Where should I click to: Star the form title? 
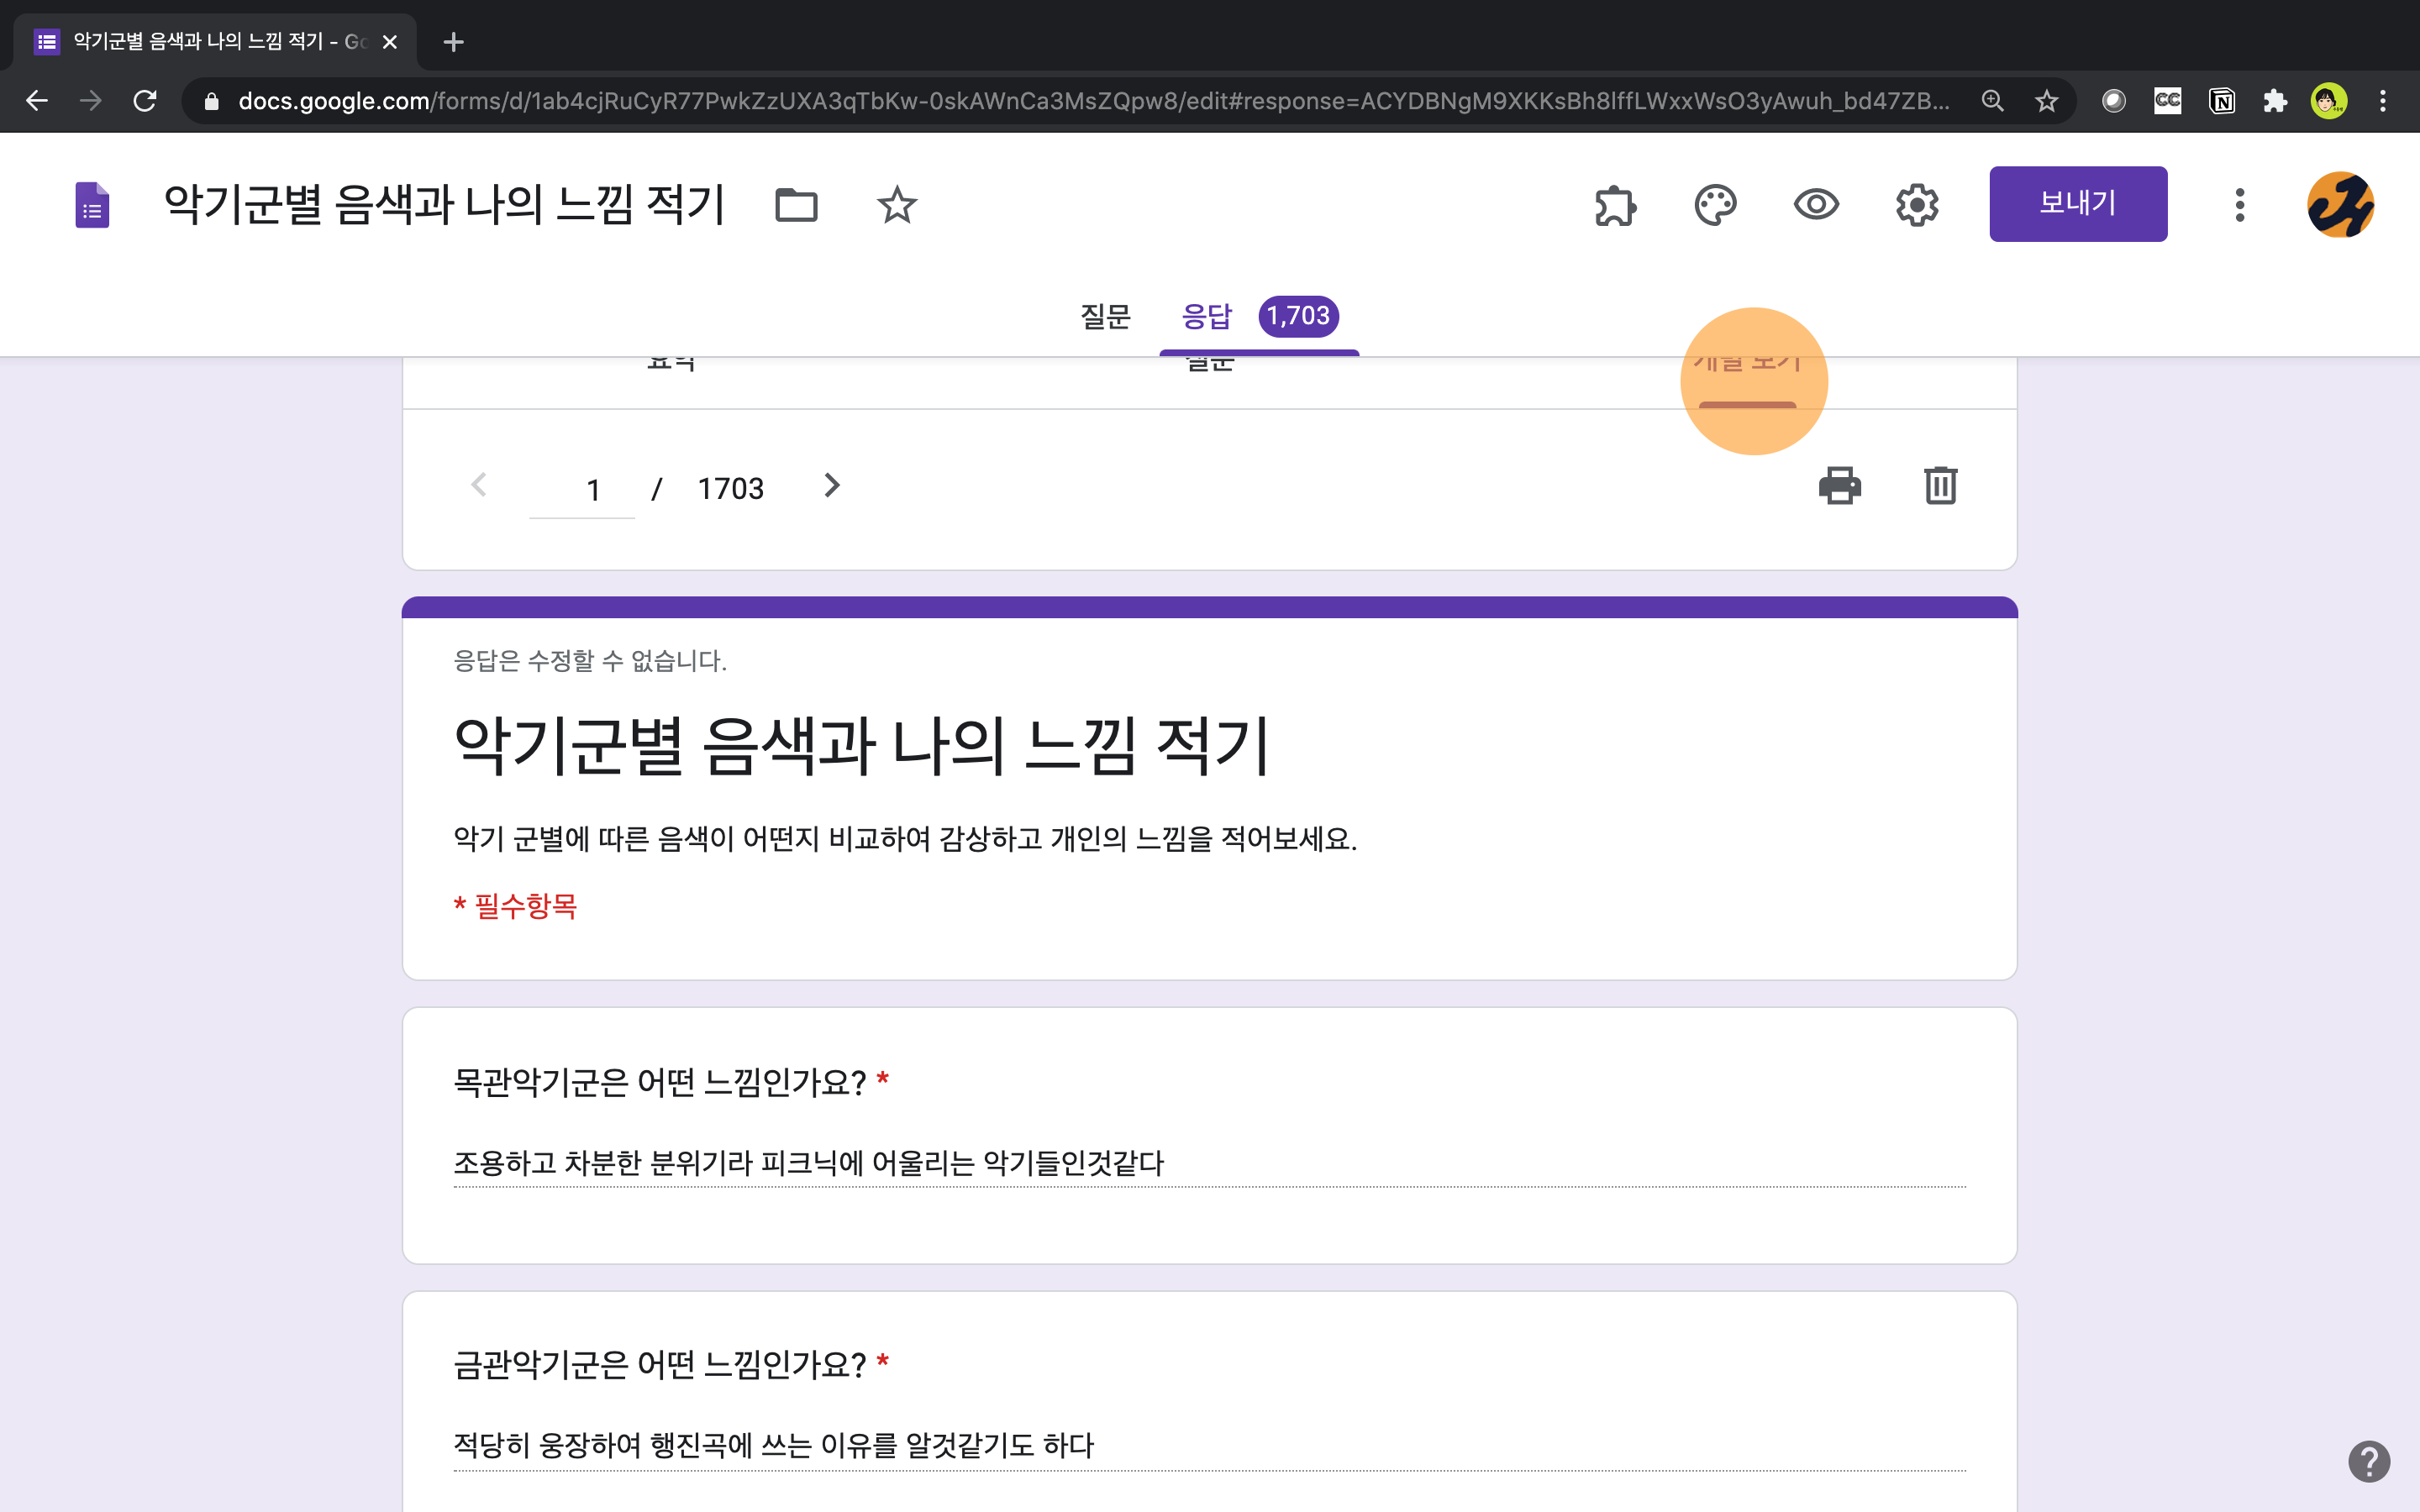point(896,205)
